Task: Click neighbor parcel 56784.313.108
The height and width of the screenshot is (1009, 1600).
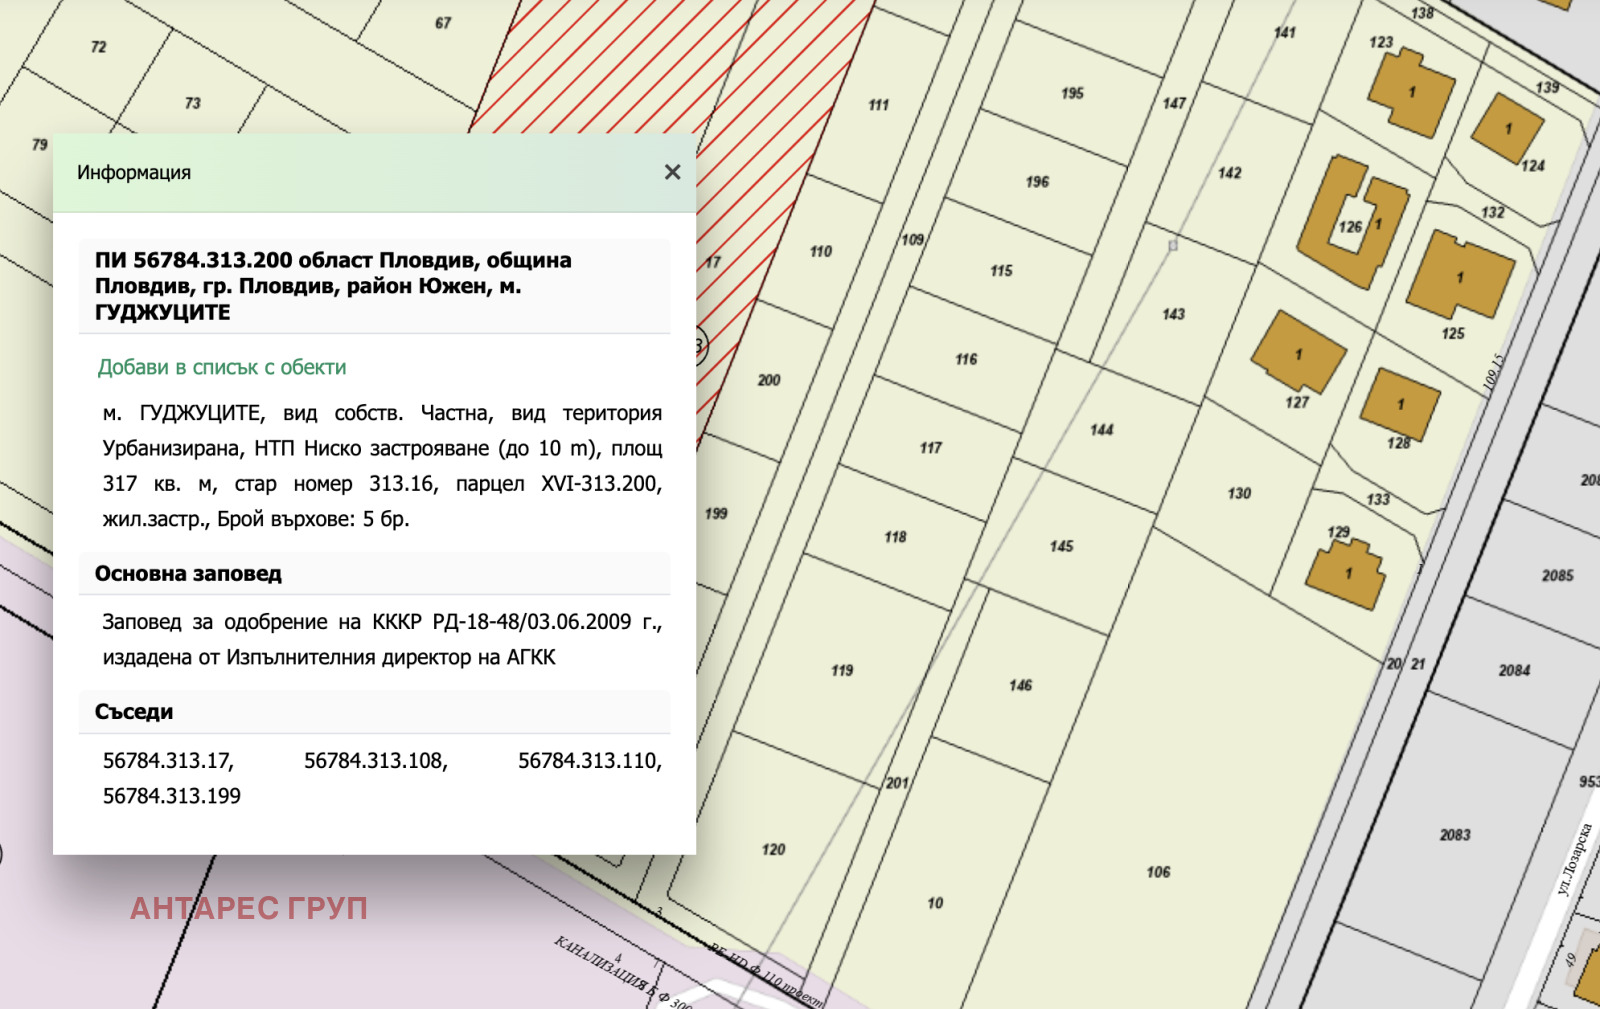Action: pos(376,761)
